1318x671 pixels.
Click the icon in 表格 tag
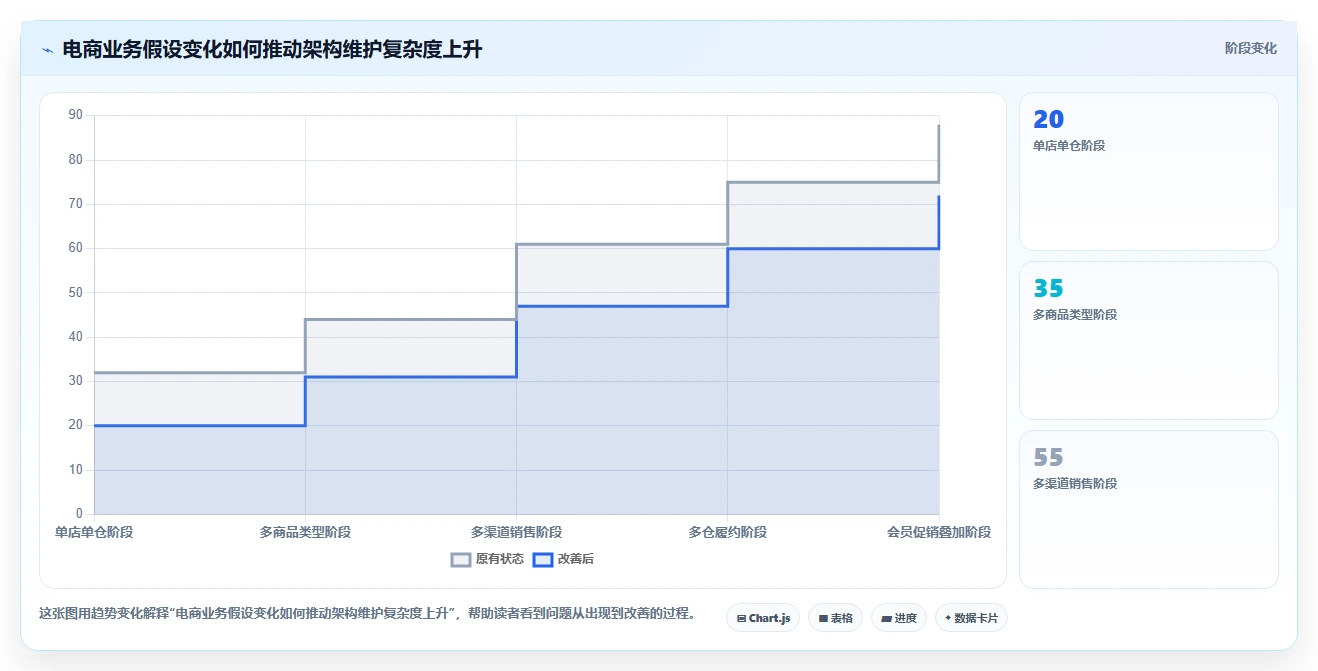823,619
